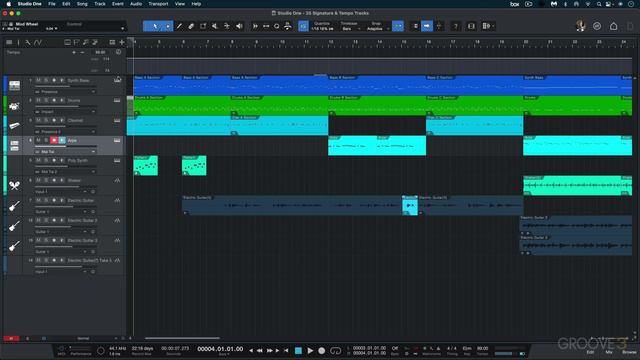Screen dimensions: 640x360
Task: Open the Arrow tool options dropdown
Action: pyautogui.click(x=168, y=26)
